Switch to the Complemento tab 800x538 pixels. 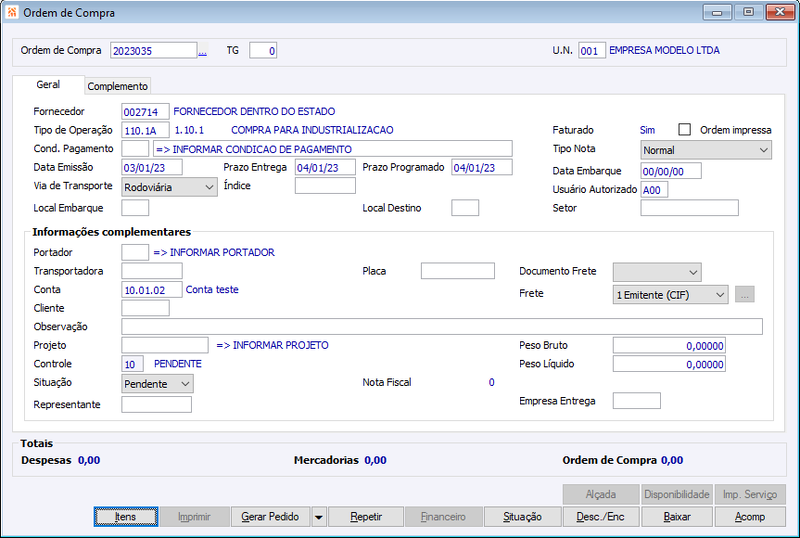117,86
